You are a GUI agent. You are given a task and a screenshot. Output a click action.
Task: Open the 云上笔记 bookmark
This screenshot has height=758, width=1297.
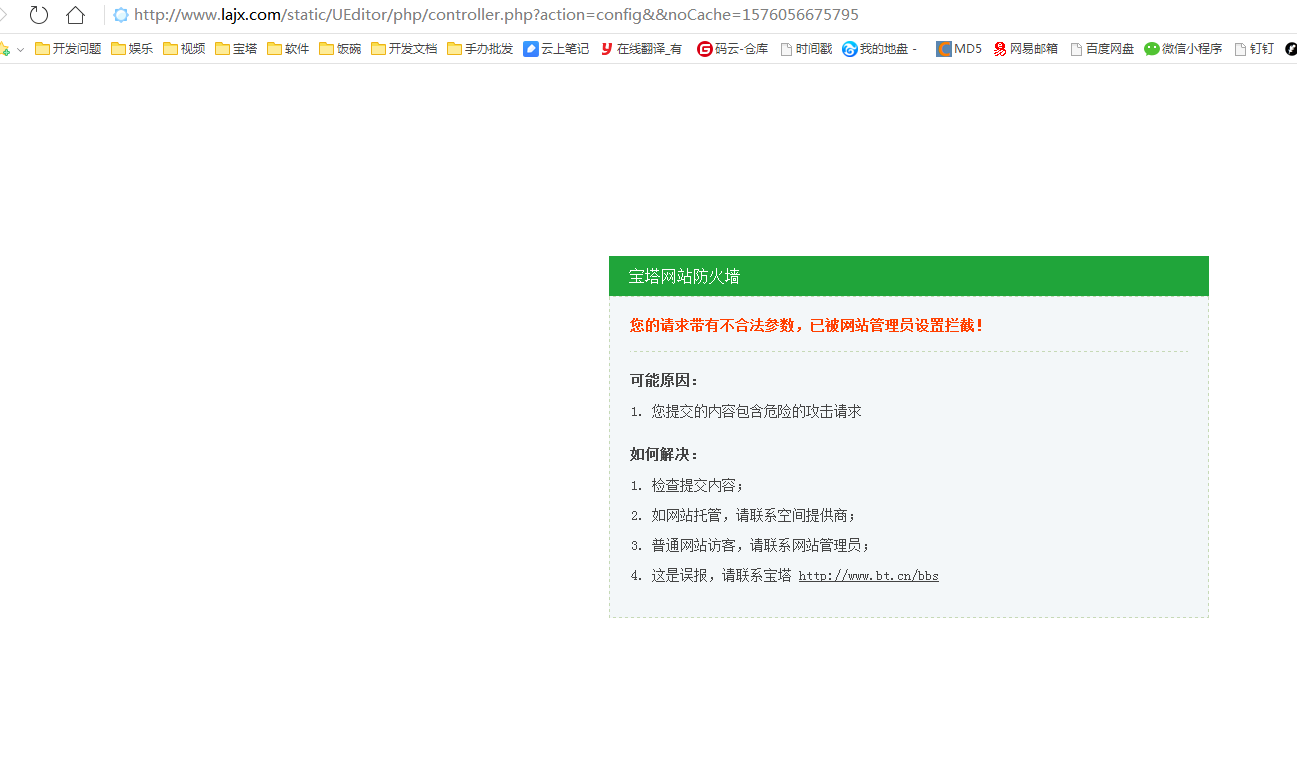click(556, 48)
